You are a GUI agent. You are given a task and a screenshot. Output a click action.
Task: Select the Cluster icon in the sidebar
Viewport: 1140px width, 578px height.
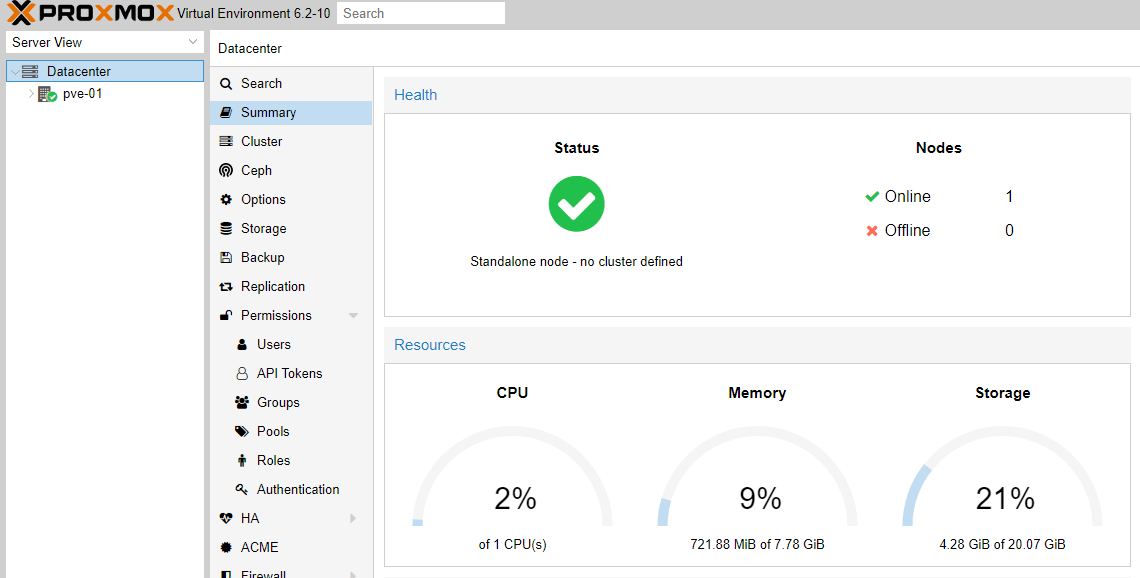[229, 141]
